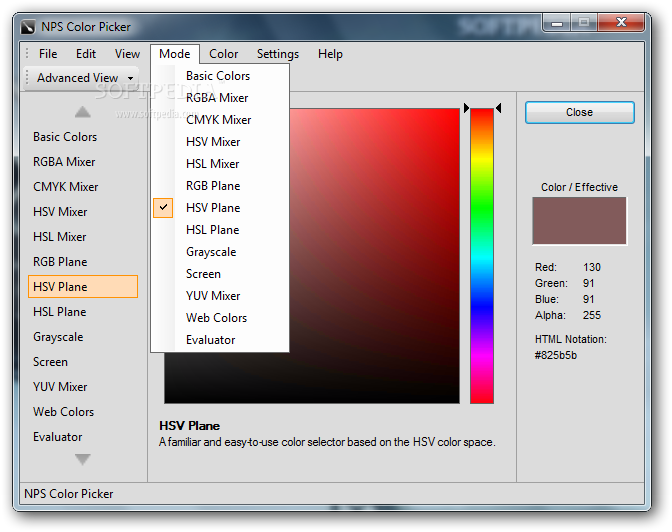Screen dimensions: 672x532
Task: Click the highlighted HSV Plane sidebar item
Action: tap(83, 287)
